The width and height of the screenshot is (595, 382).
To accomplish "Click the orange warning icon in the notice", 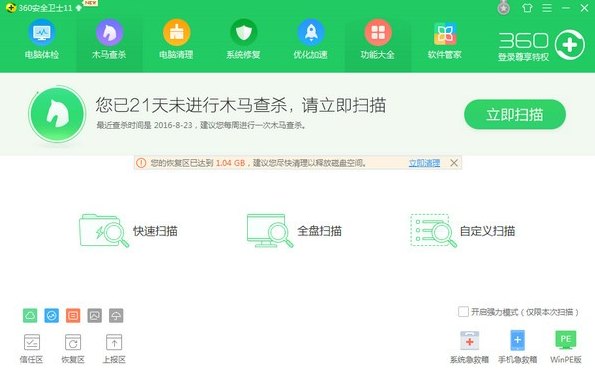I will (141, 163).
